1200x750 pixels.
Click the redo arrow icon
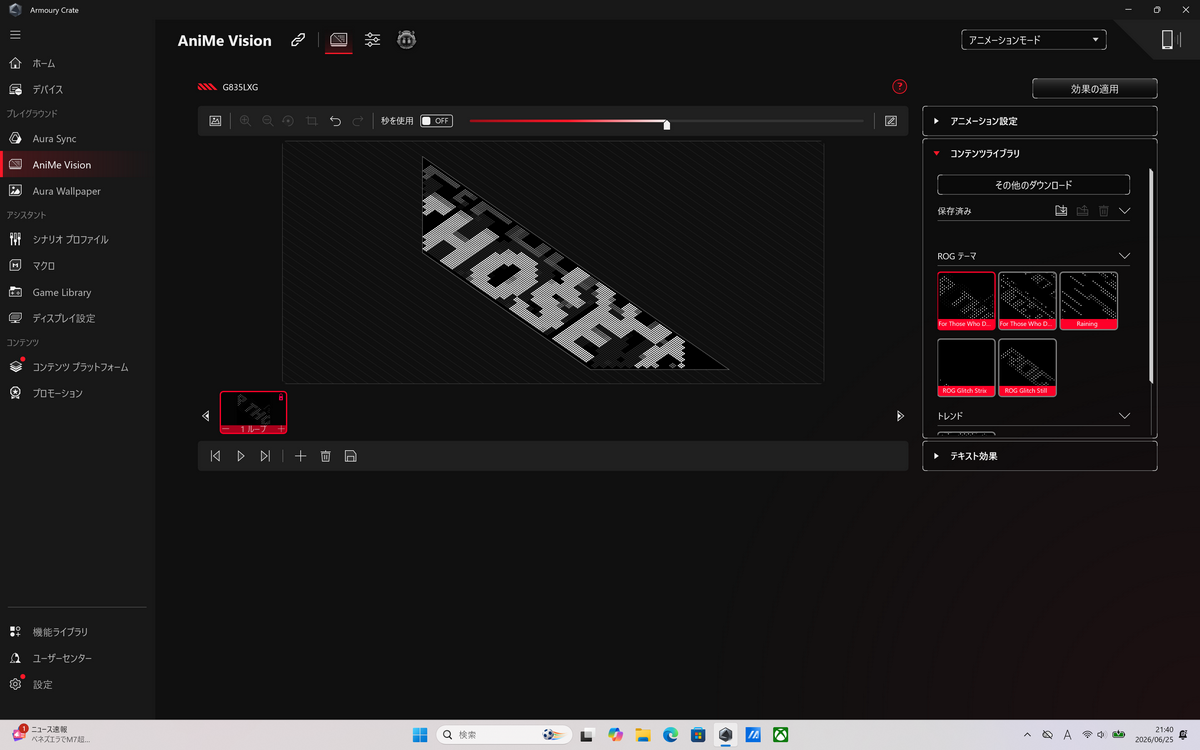click(358, 121)
